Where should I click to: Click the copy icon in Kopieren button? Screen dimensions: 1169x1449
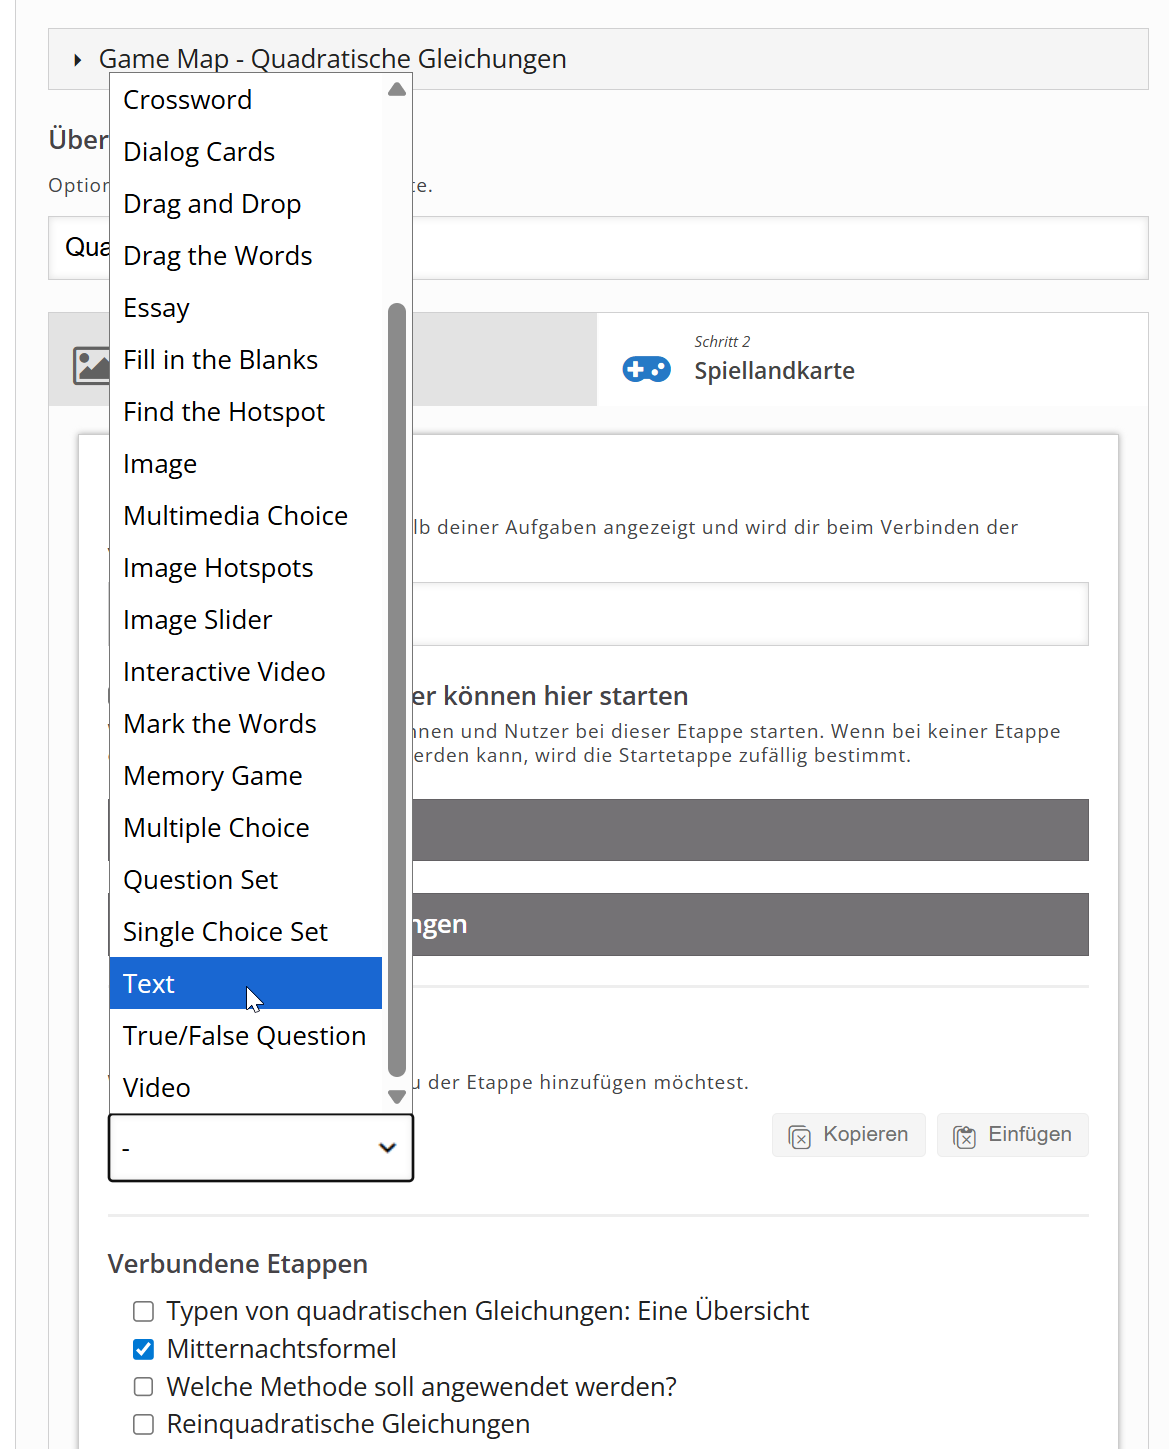[800, 1136]
